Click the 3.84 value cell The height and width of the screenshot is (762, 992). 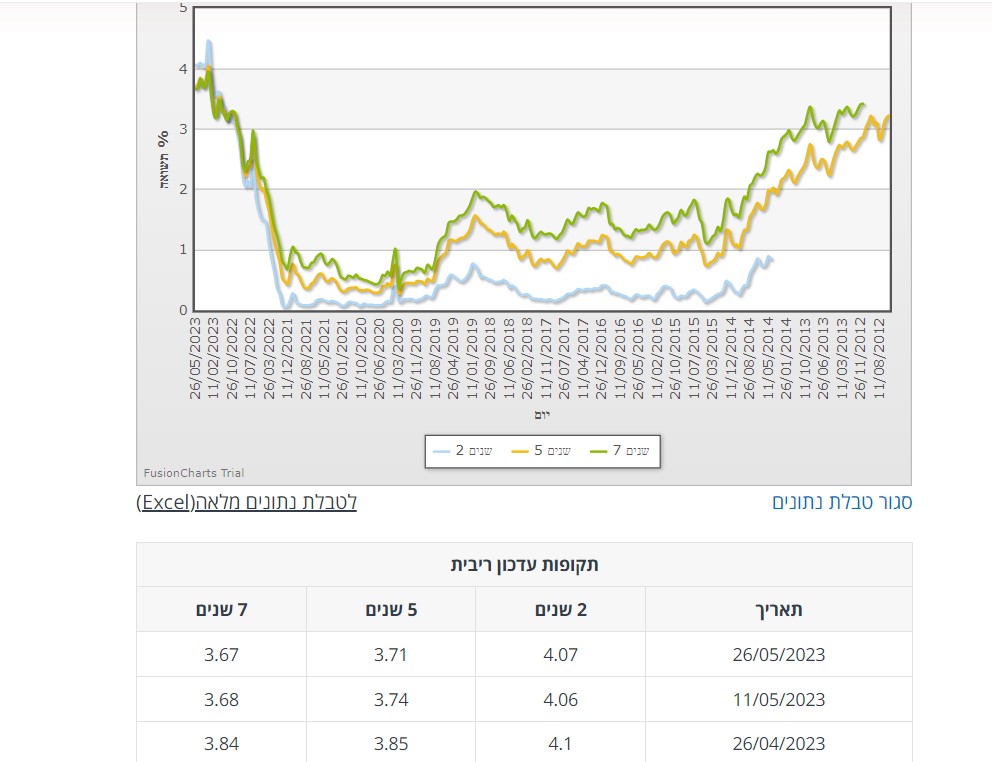tap(221, 743)
